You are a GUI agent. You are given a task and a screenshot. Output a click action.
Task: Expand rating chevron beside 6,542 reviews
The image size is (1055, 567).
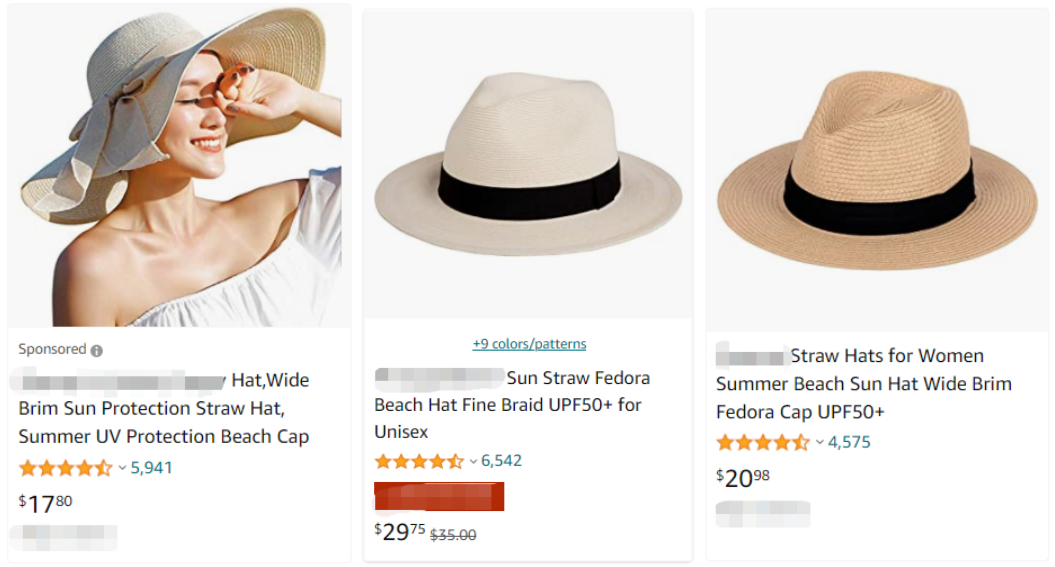tap(474, 462)
